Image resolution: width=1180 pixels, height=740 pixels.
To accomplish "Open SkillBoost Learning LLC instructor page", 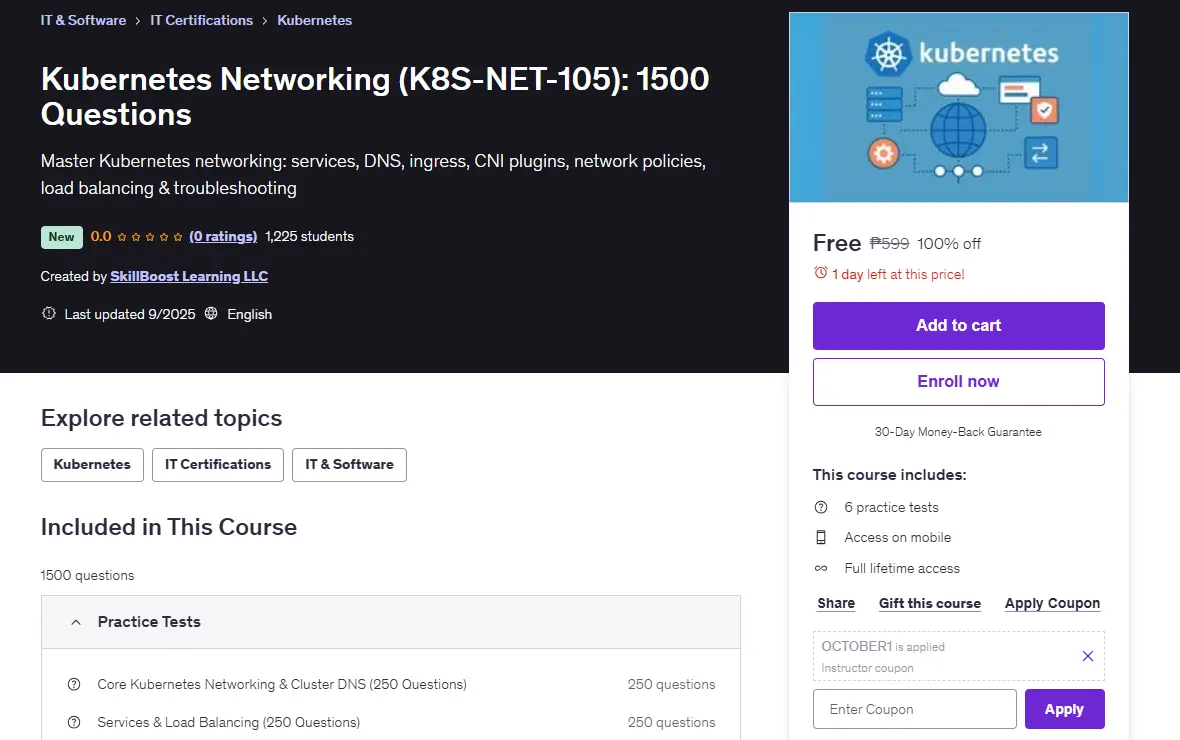I will click(189, 276).
